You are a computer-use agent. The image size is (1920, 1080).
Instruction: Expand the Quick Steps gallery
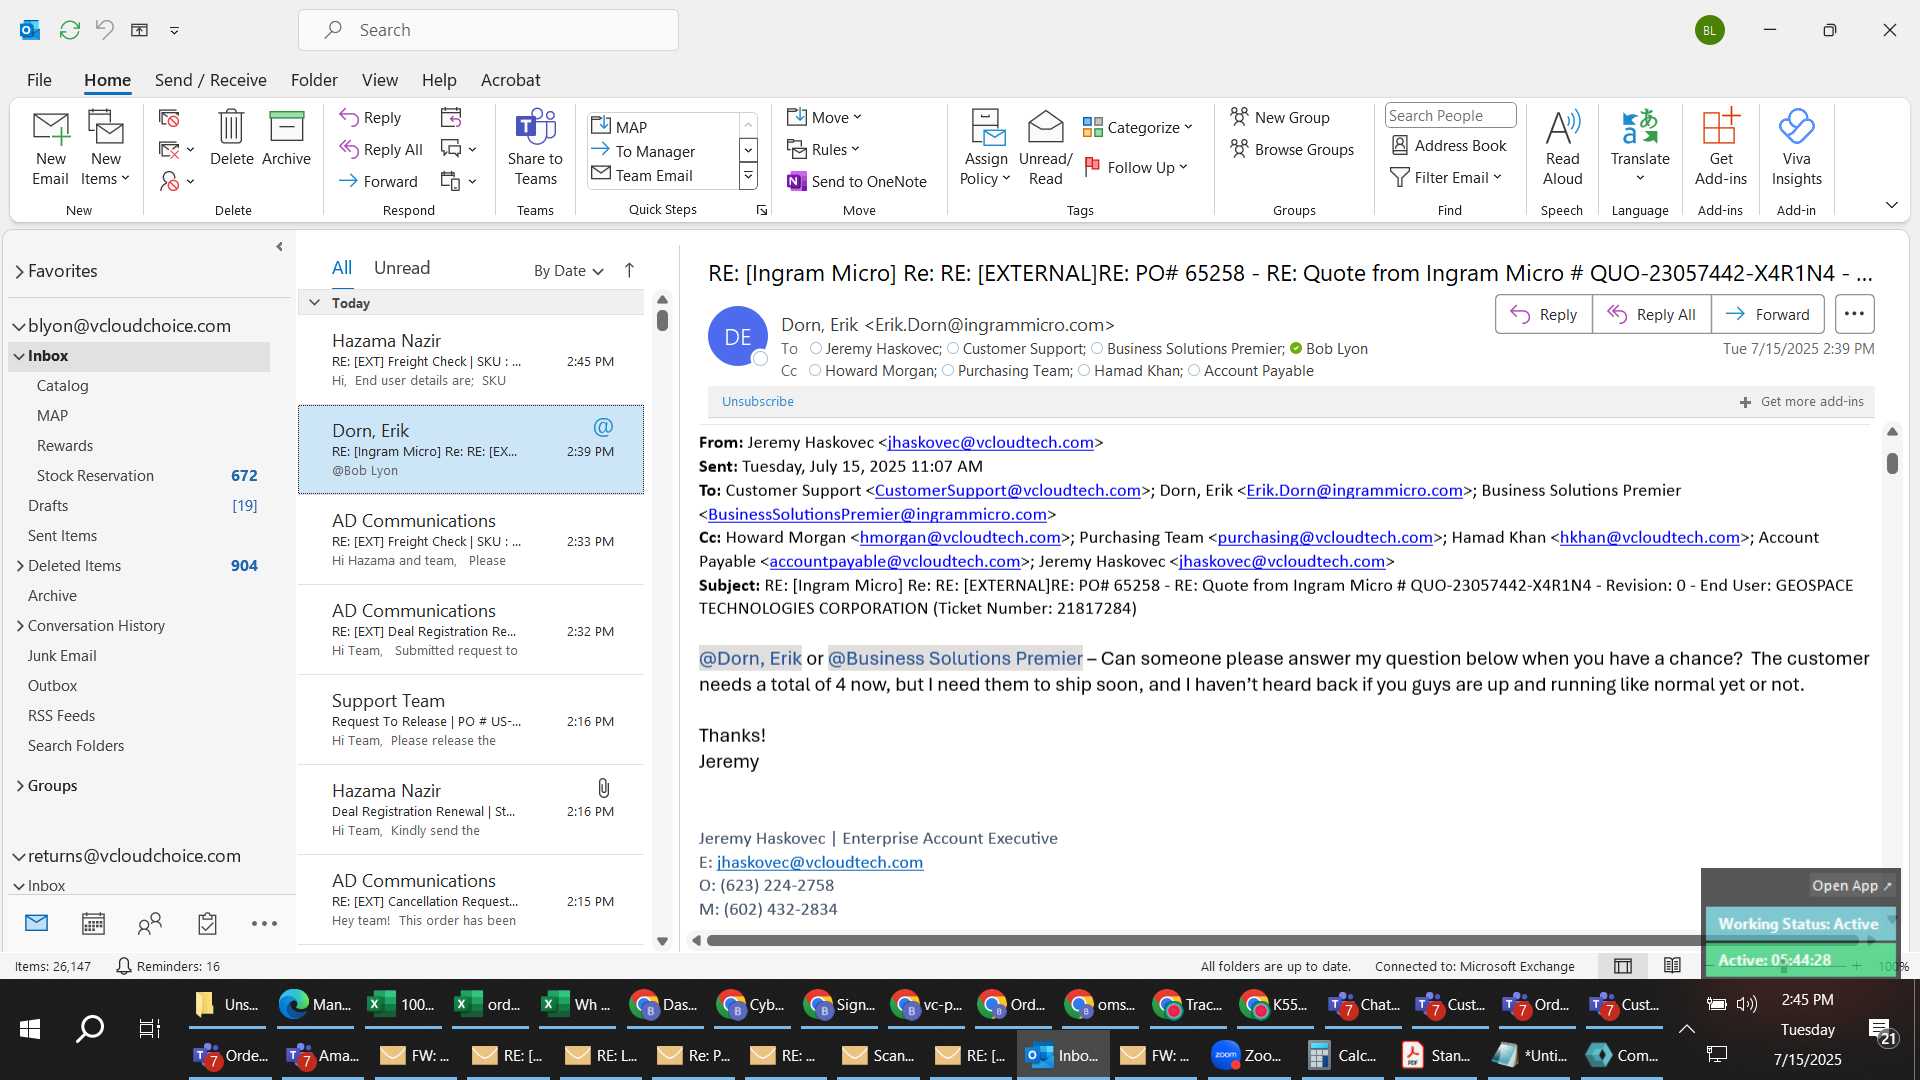(747, 176)
